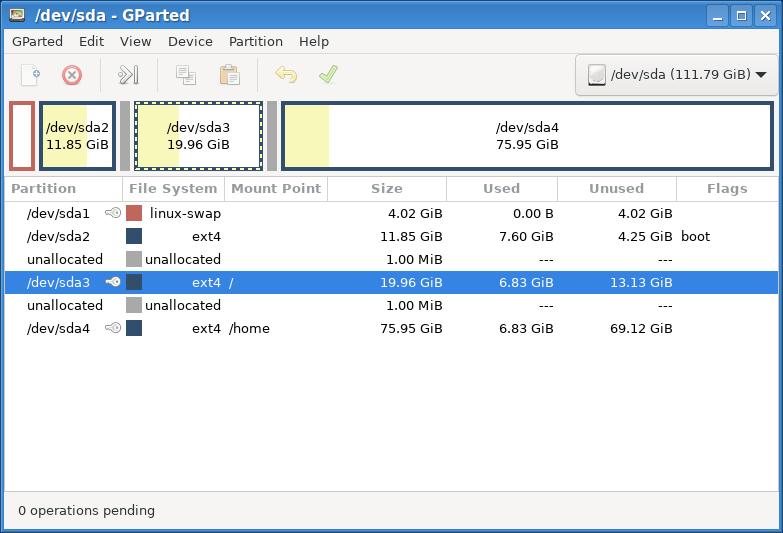783x533 pixels.
Task: Click the Delete partition red X icon
Action: [72, 75]
